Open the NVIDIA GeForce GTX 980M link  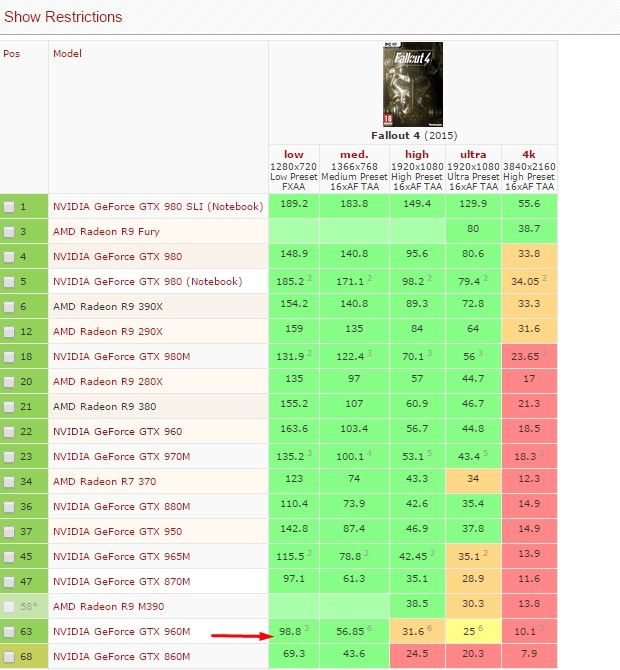(121, 357)
